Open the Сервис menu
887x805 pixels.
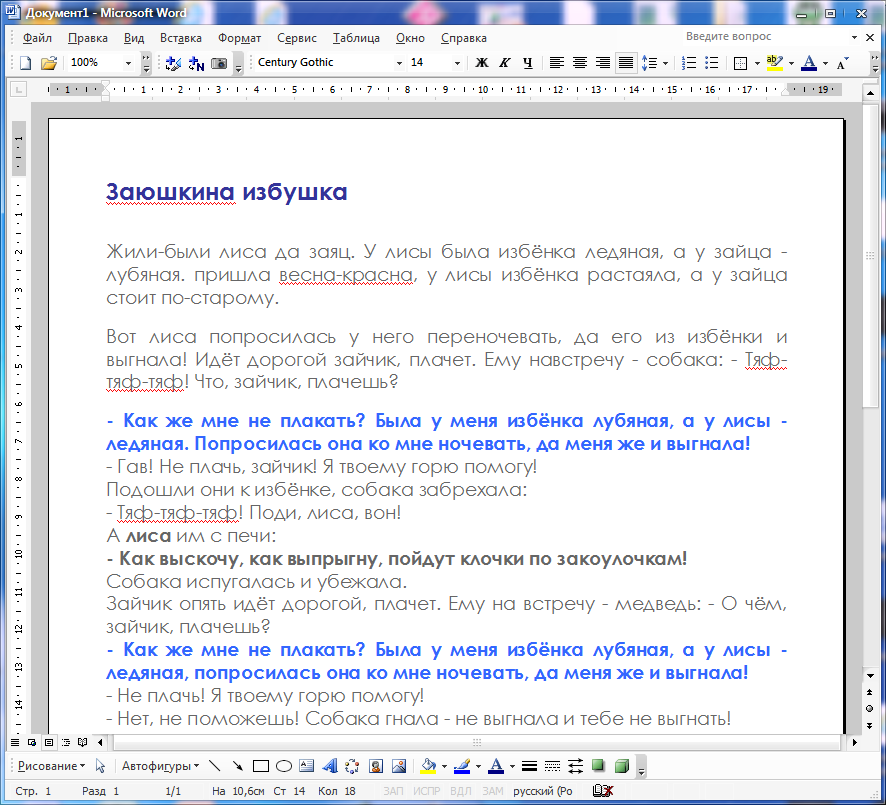pyautogui.click(x=296, y=38)
